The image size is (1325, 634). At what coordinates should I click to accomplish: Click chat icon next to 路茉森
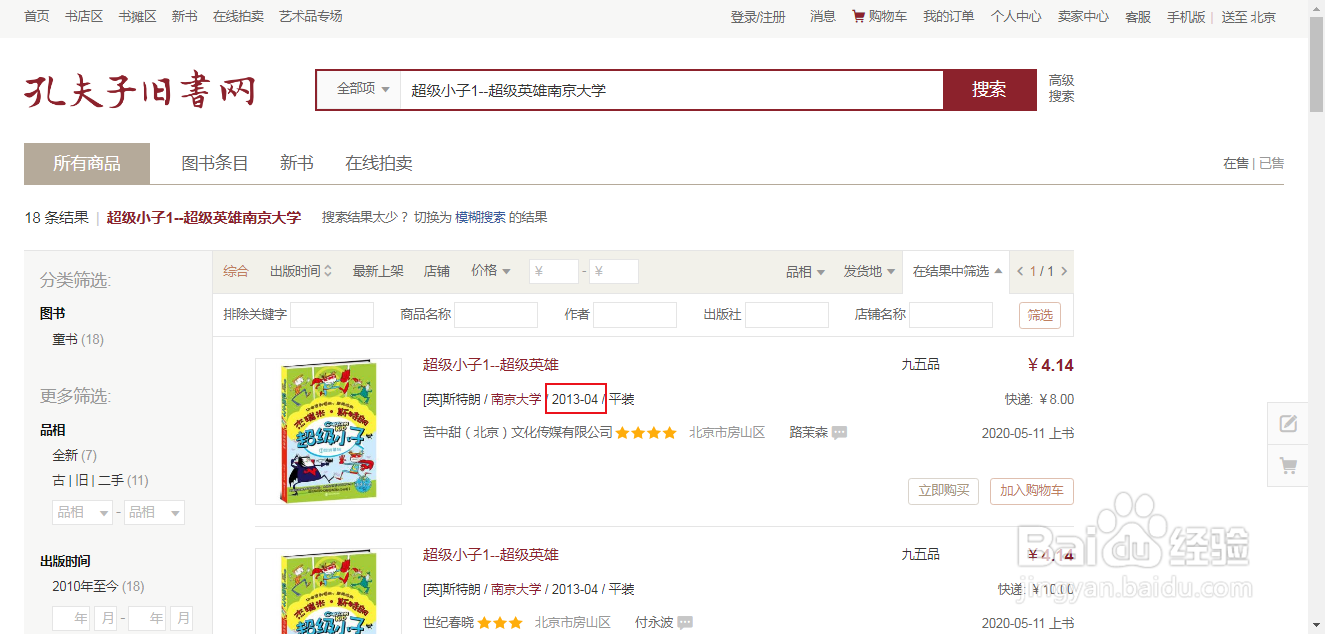(840, 433)
